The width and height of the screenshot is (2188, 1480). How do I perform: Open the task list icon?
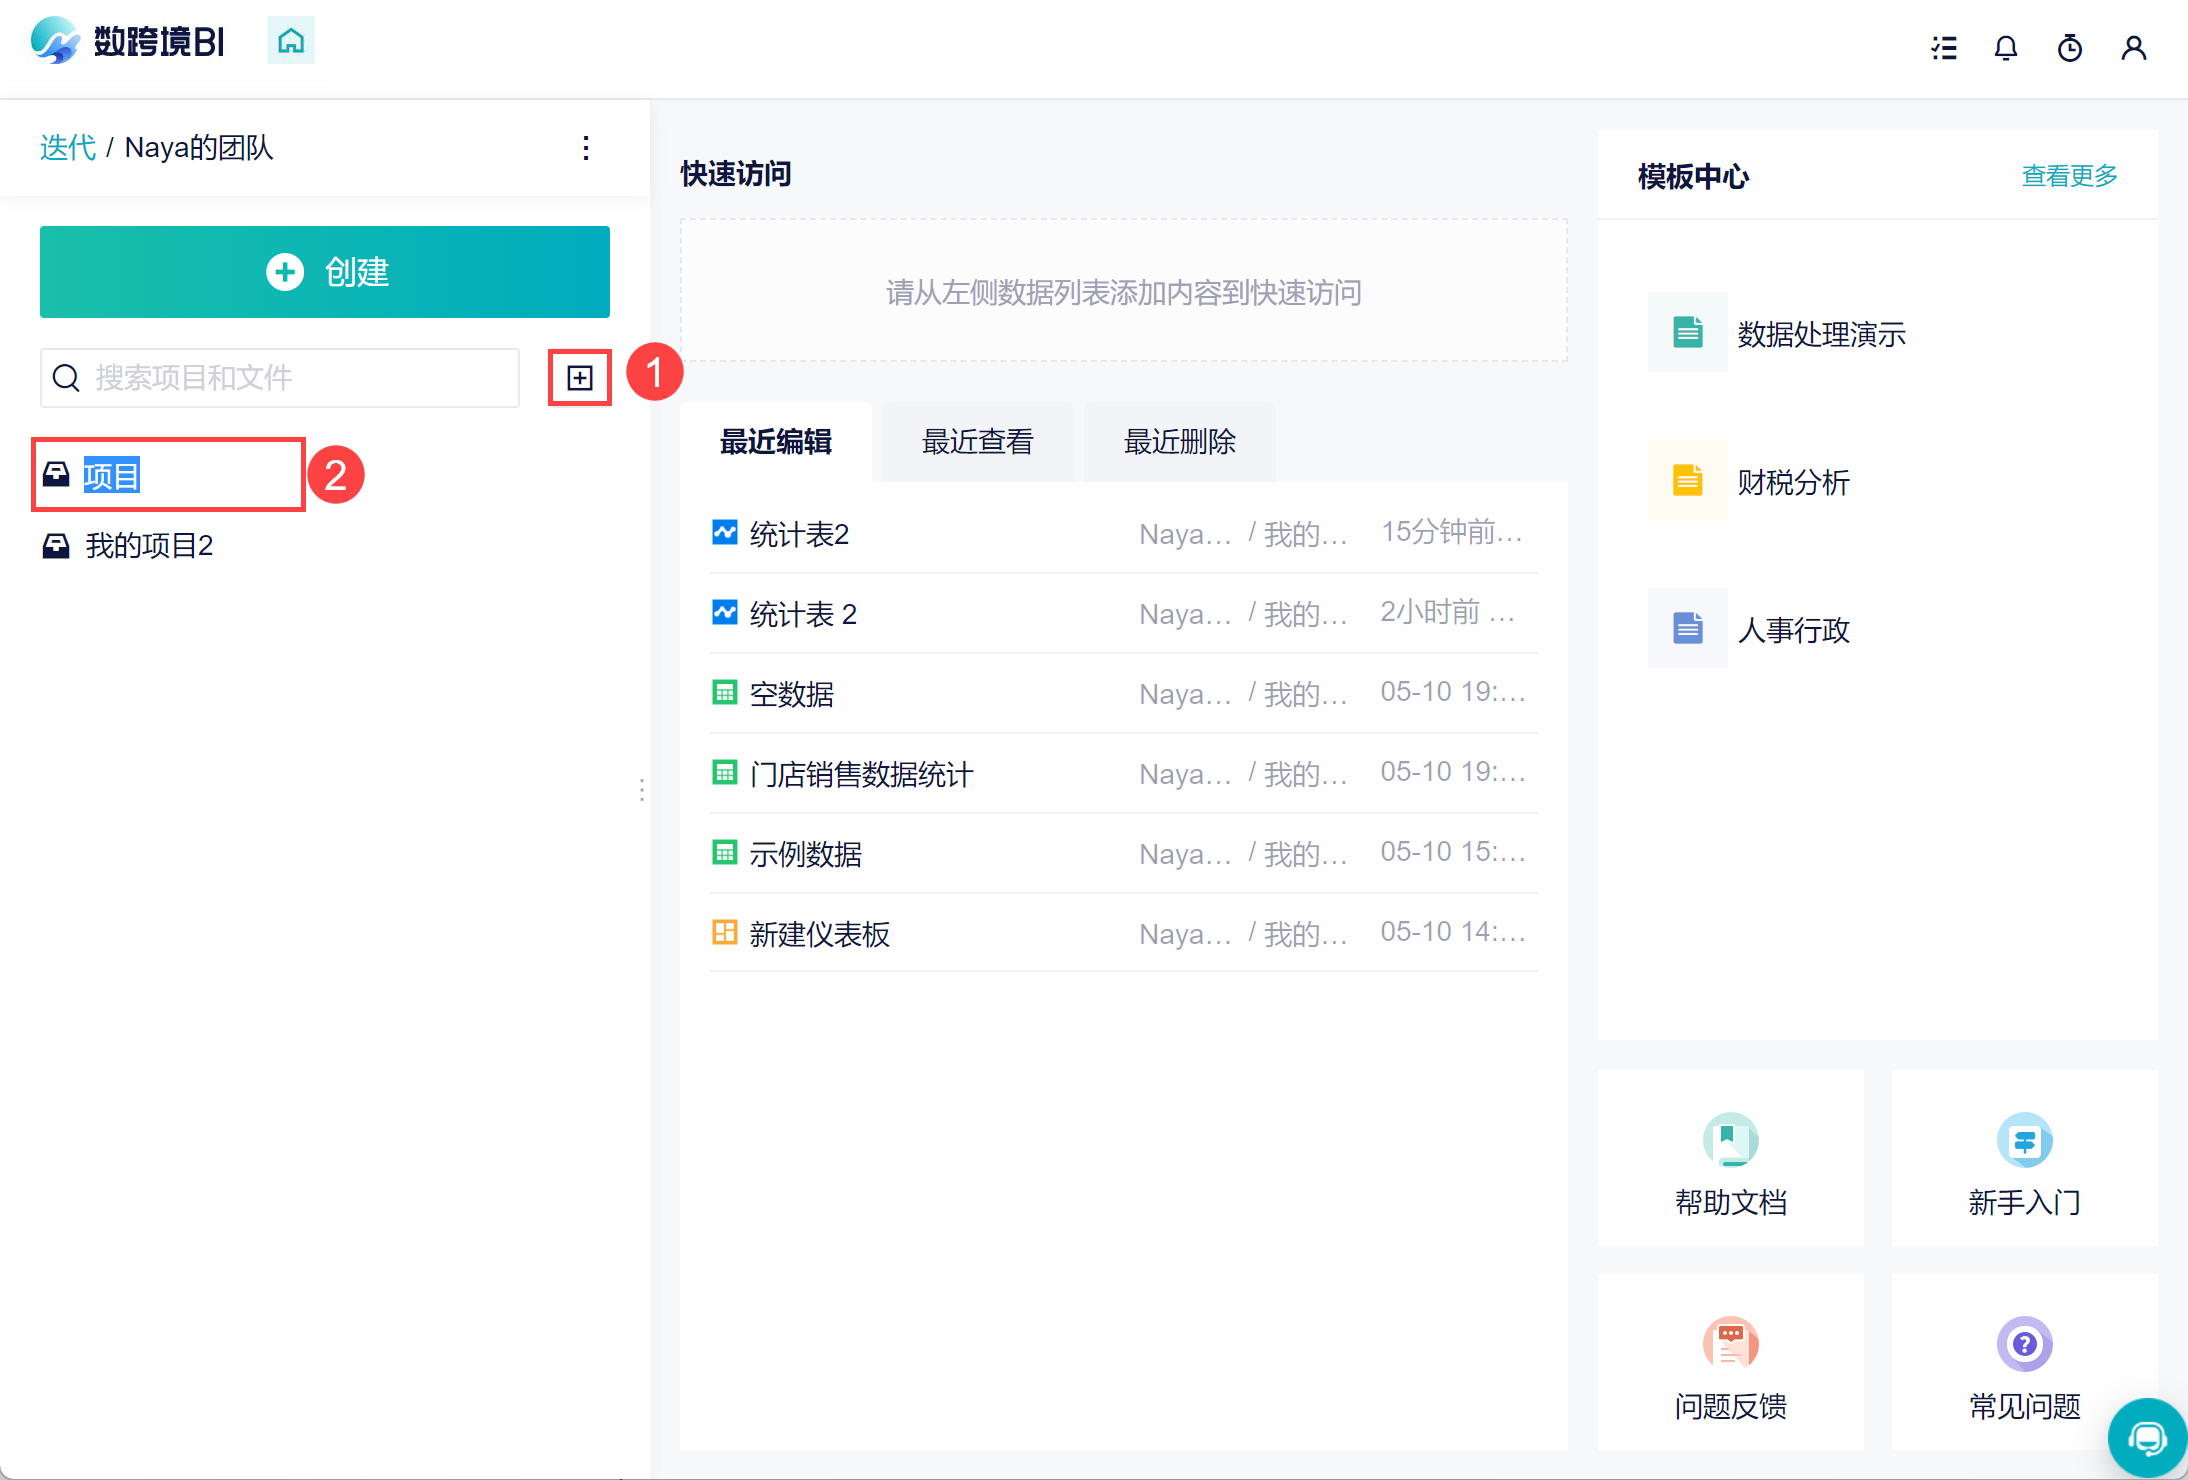1944,48
